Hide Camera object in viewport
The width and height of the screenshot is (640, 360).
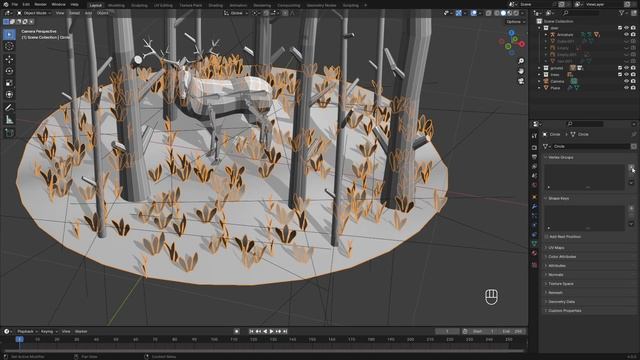[626, 81]
